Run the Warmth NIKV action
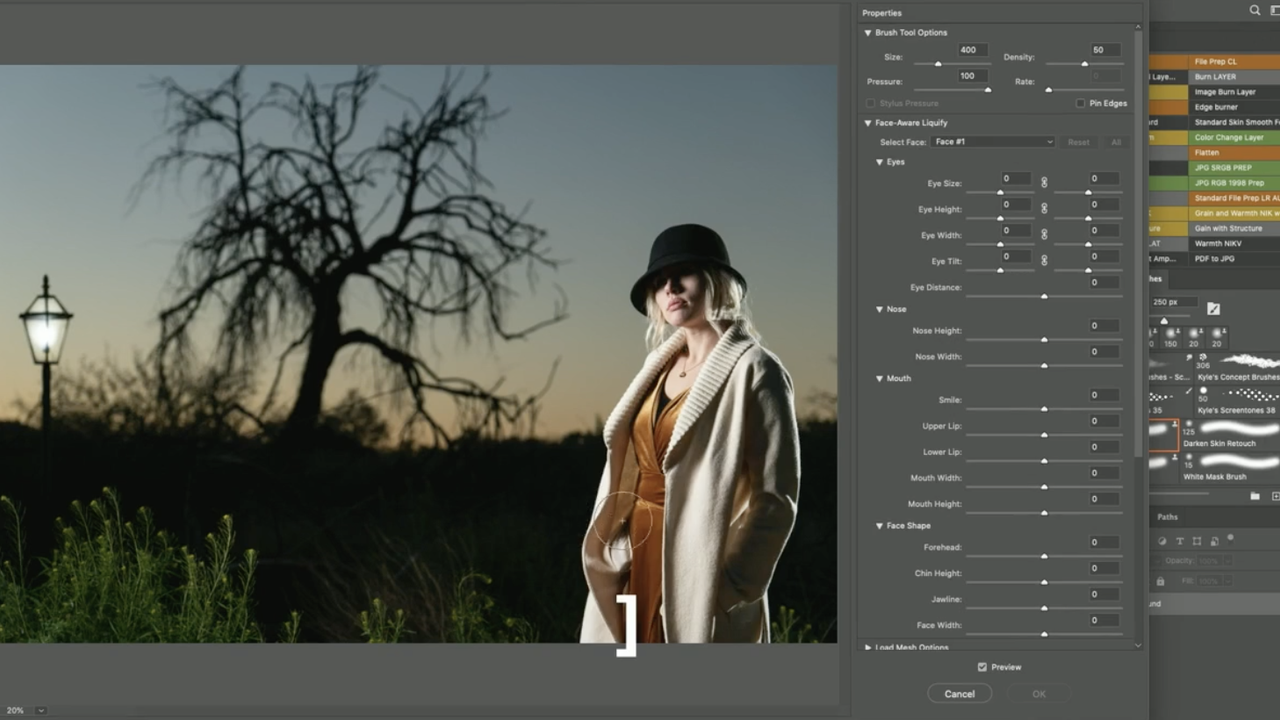 [x=1234, y=243]
